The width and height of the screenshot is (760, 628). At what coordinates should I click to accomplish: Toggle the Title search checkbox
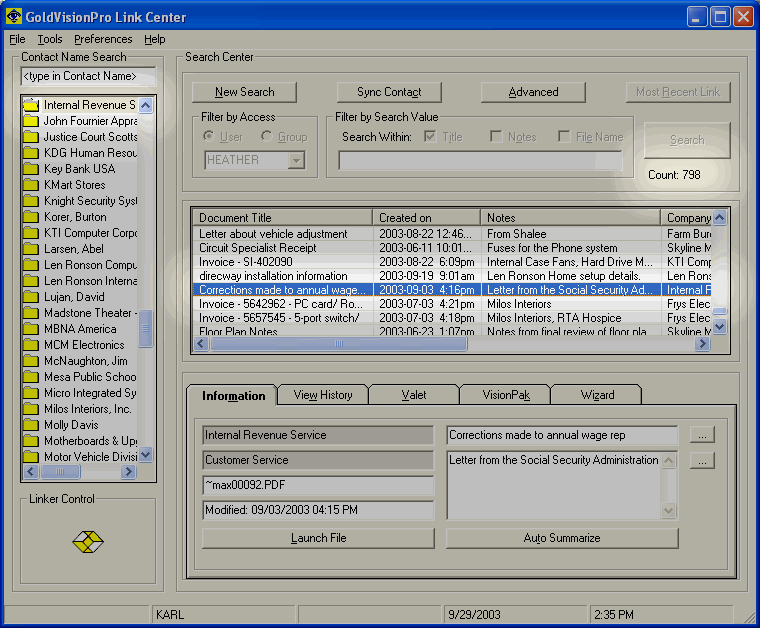pos(430,137)
